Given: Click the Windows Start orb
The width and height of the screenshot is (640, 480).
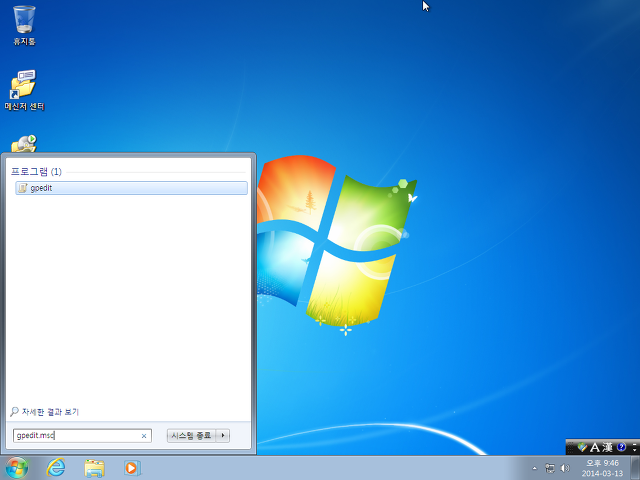Looking at the screenshot, I should [x=17, y=468].
